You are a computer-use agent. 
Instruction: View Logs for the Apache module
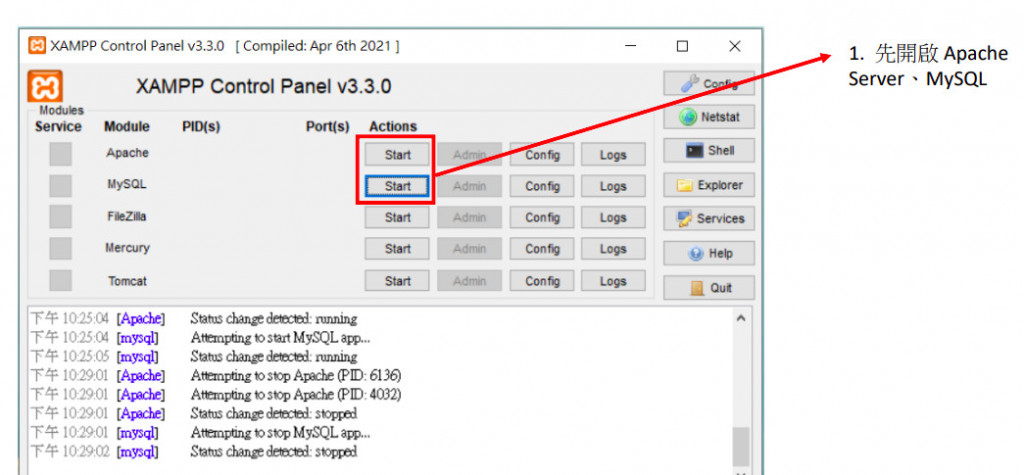click(613, 155)
